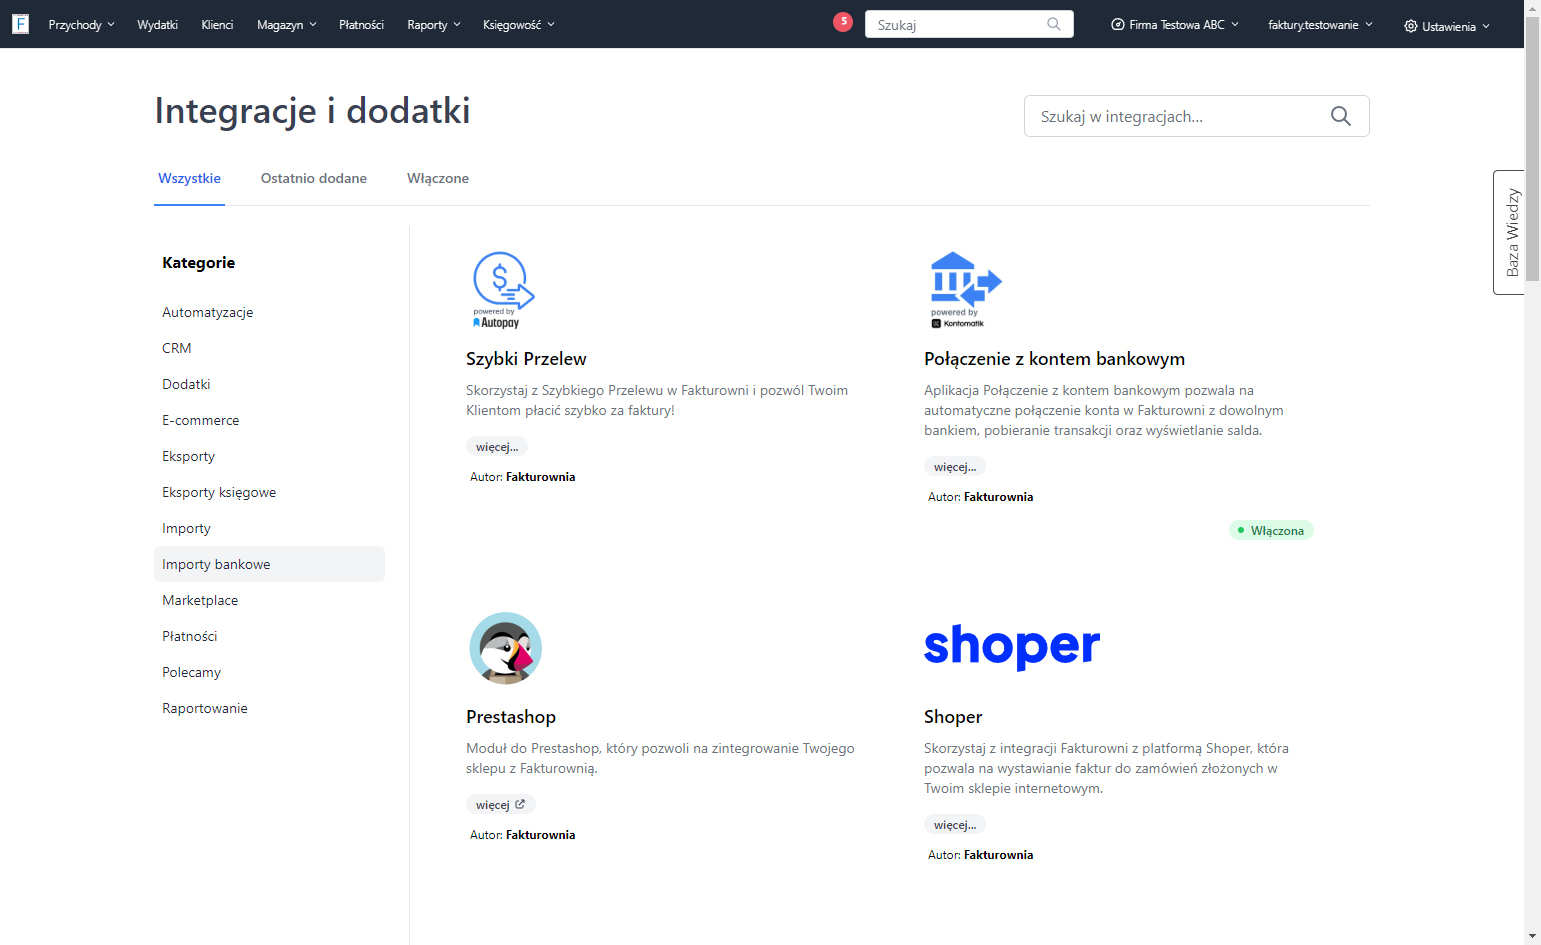1541x945 pixels.
Task: Open the Szybki Przelew integration title
Action: tap(526, 359)
